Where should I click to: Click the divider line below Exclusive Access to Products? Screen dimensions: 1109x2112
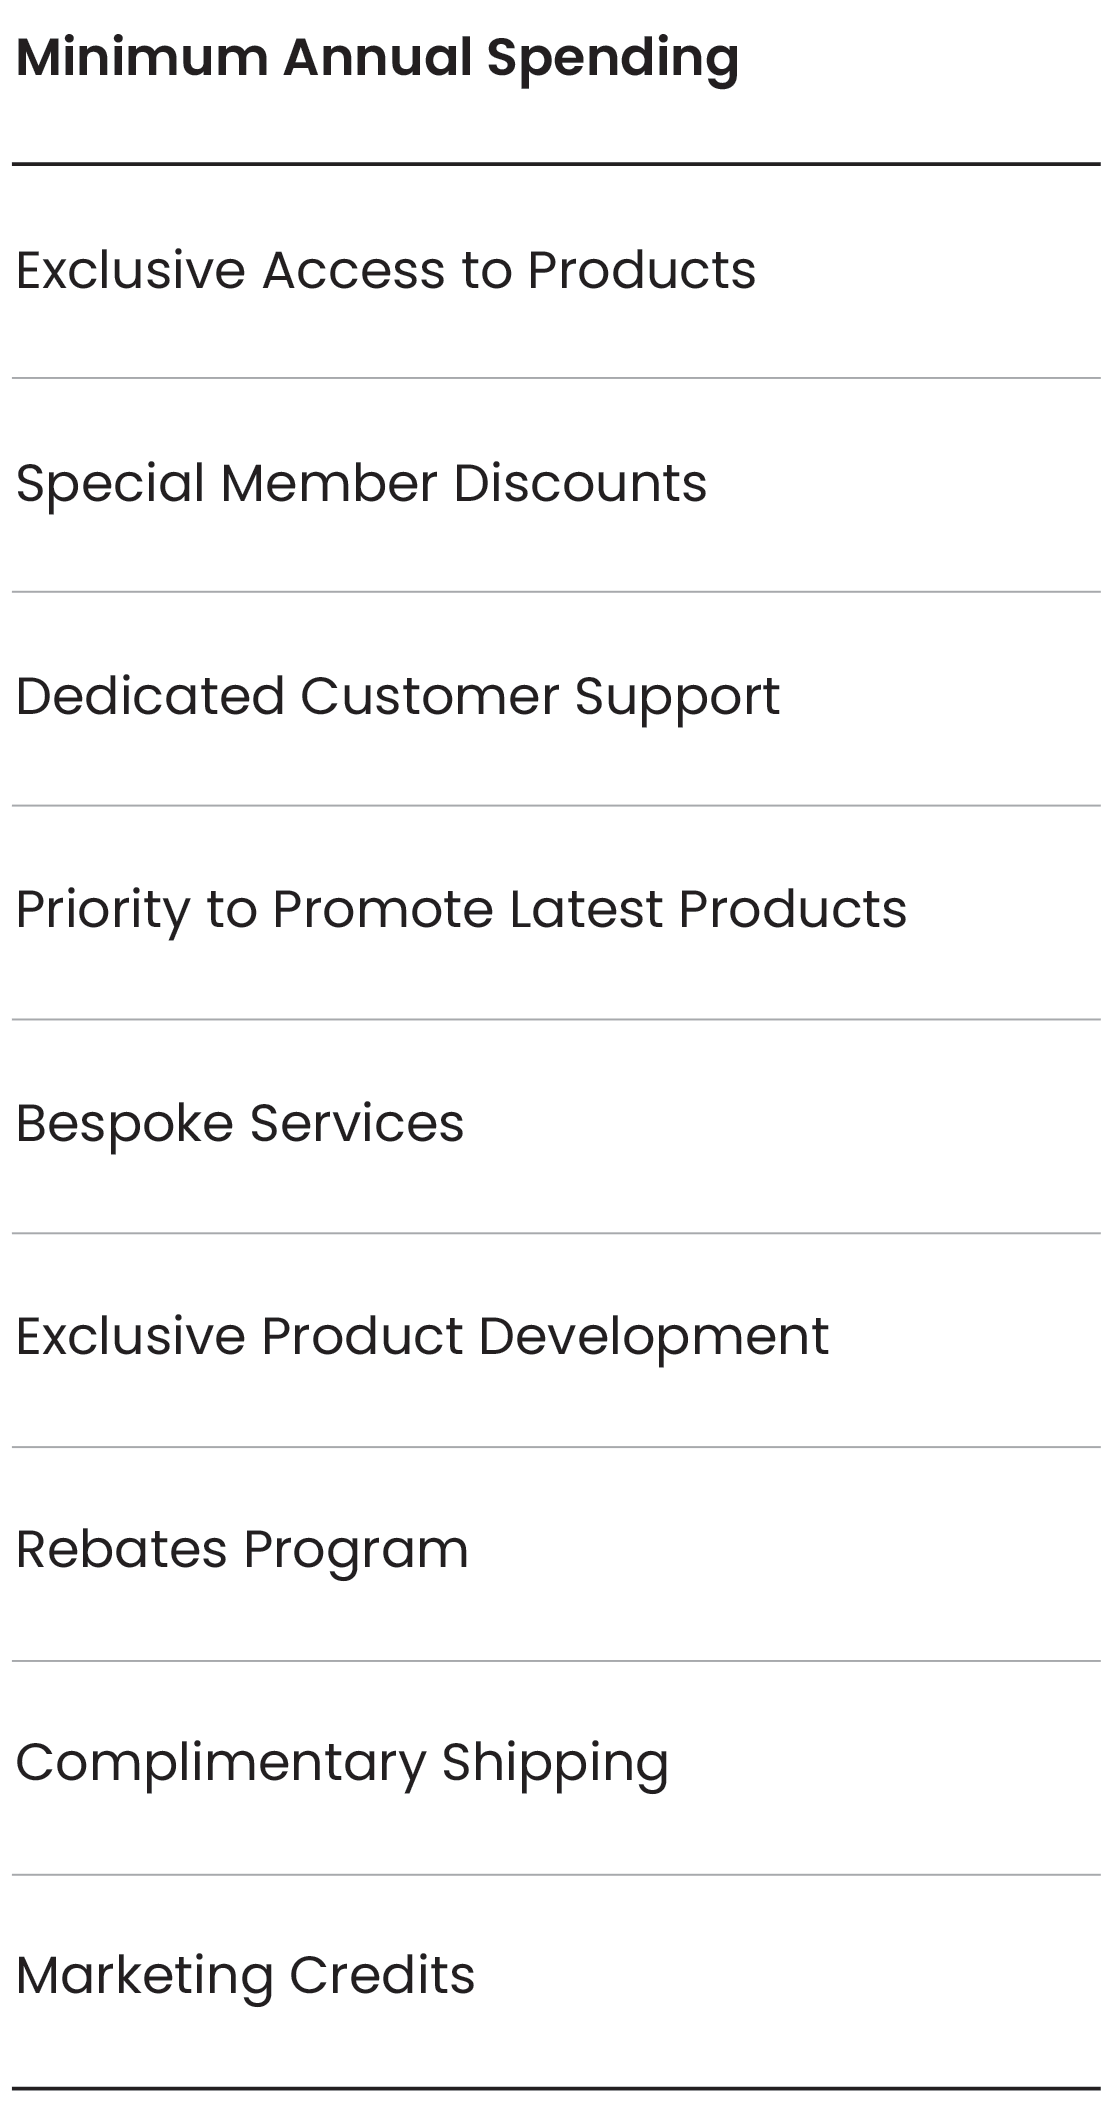tap(555, 378)
